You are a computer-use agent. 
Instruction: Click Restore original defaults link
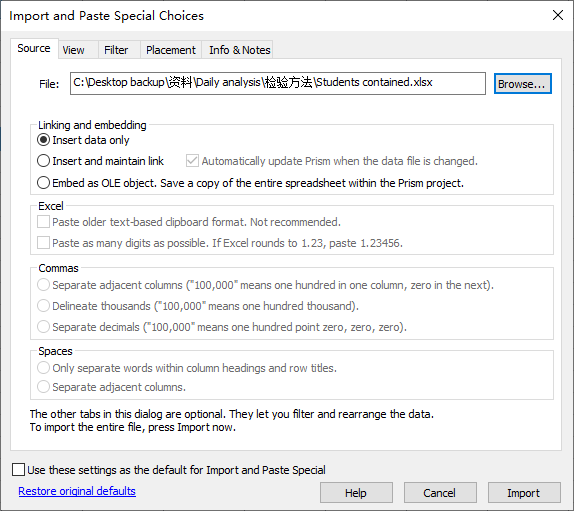pos(77,491)
